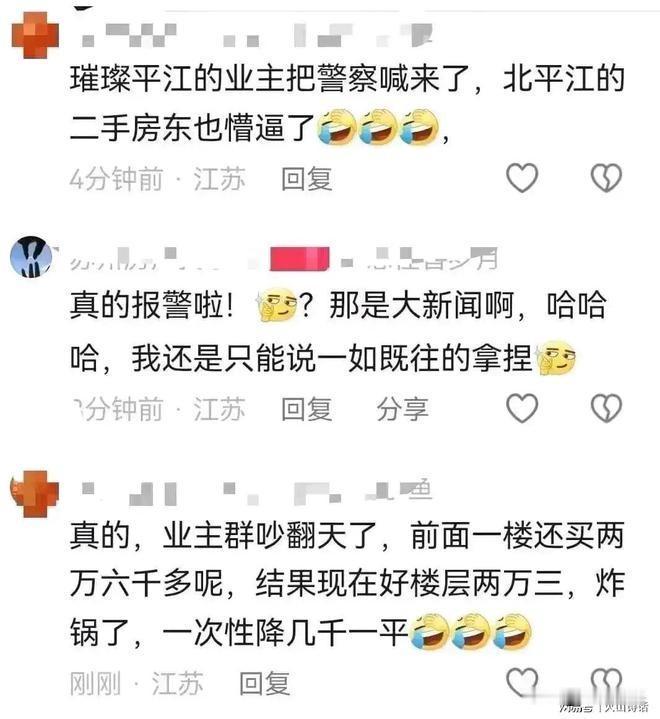The image size is (660, 719).
Task: Like the first comment about 璀璨平江
Action: point(522,177)
